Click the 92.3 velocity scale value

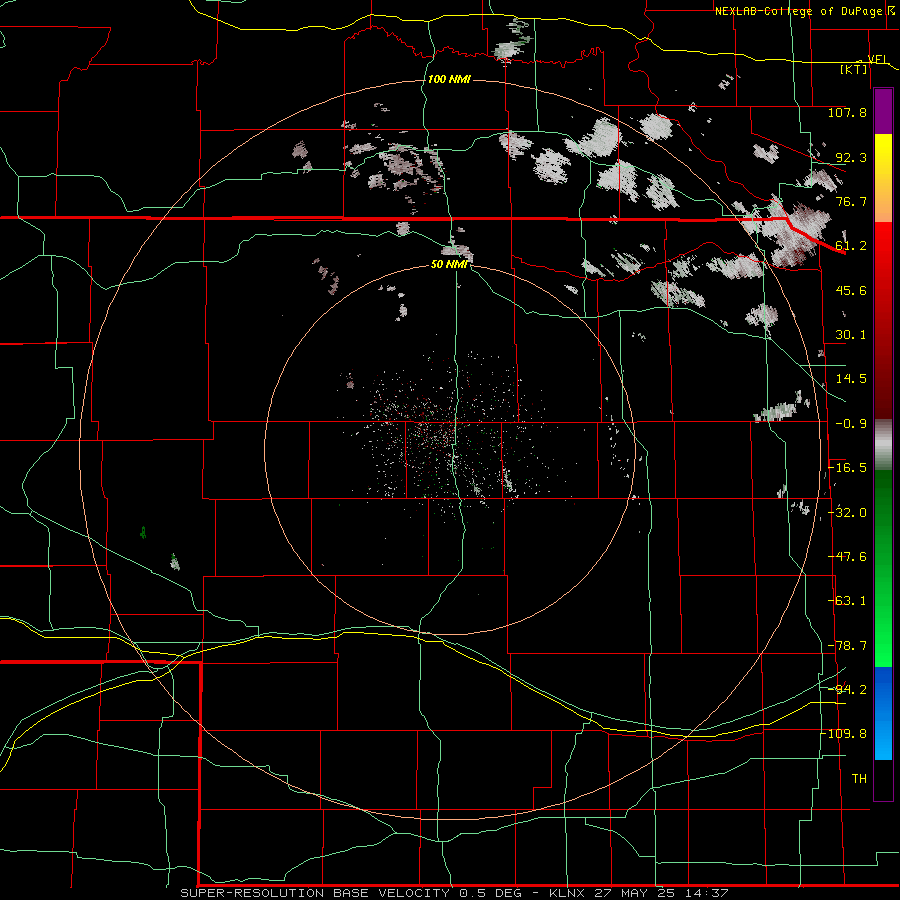851,157
